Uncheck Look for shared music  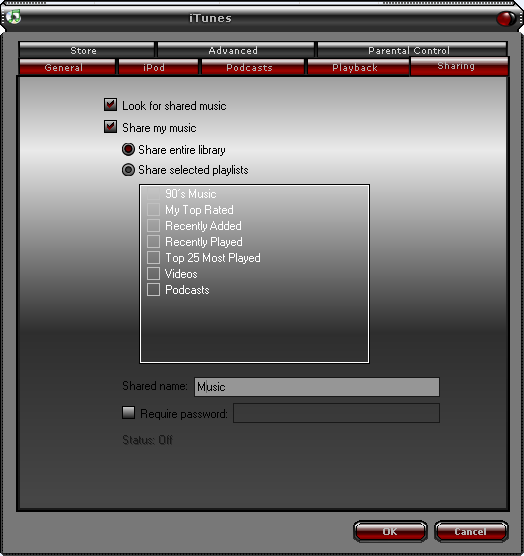(110, 105)
